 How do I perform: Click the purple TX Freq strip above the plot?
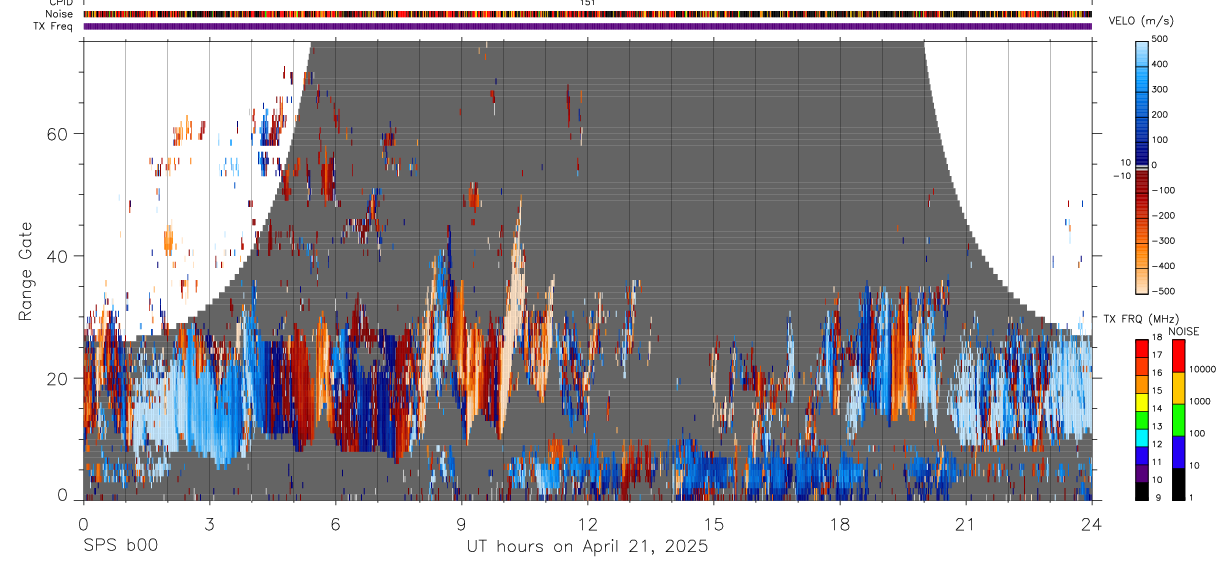[x=587, y=26]
